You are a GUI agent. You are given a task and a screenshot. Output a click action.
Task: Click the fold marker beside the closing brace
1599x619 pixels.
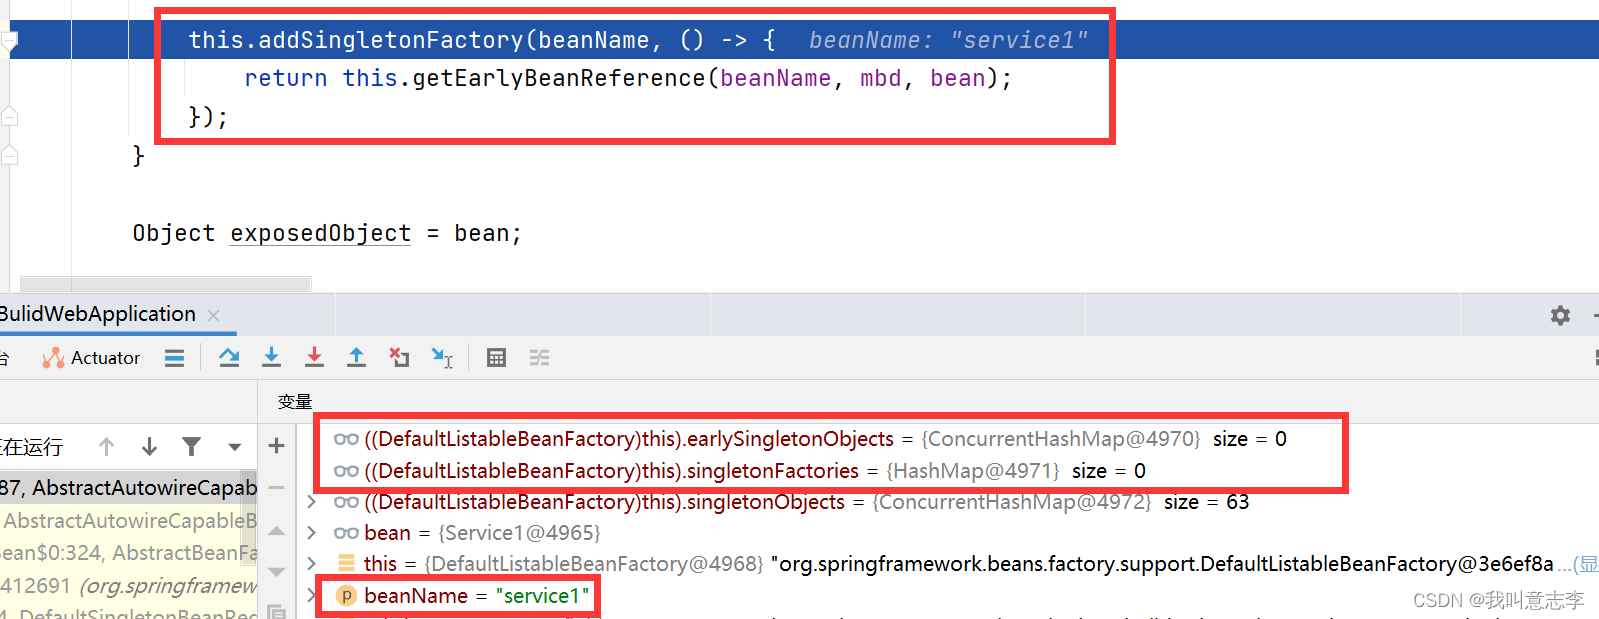[9, 155]
